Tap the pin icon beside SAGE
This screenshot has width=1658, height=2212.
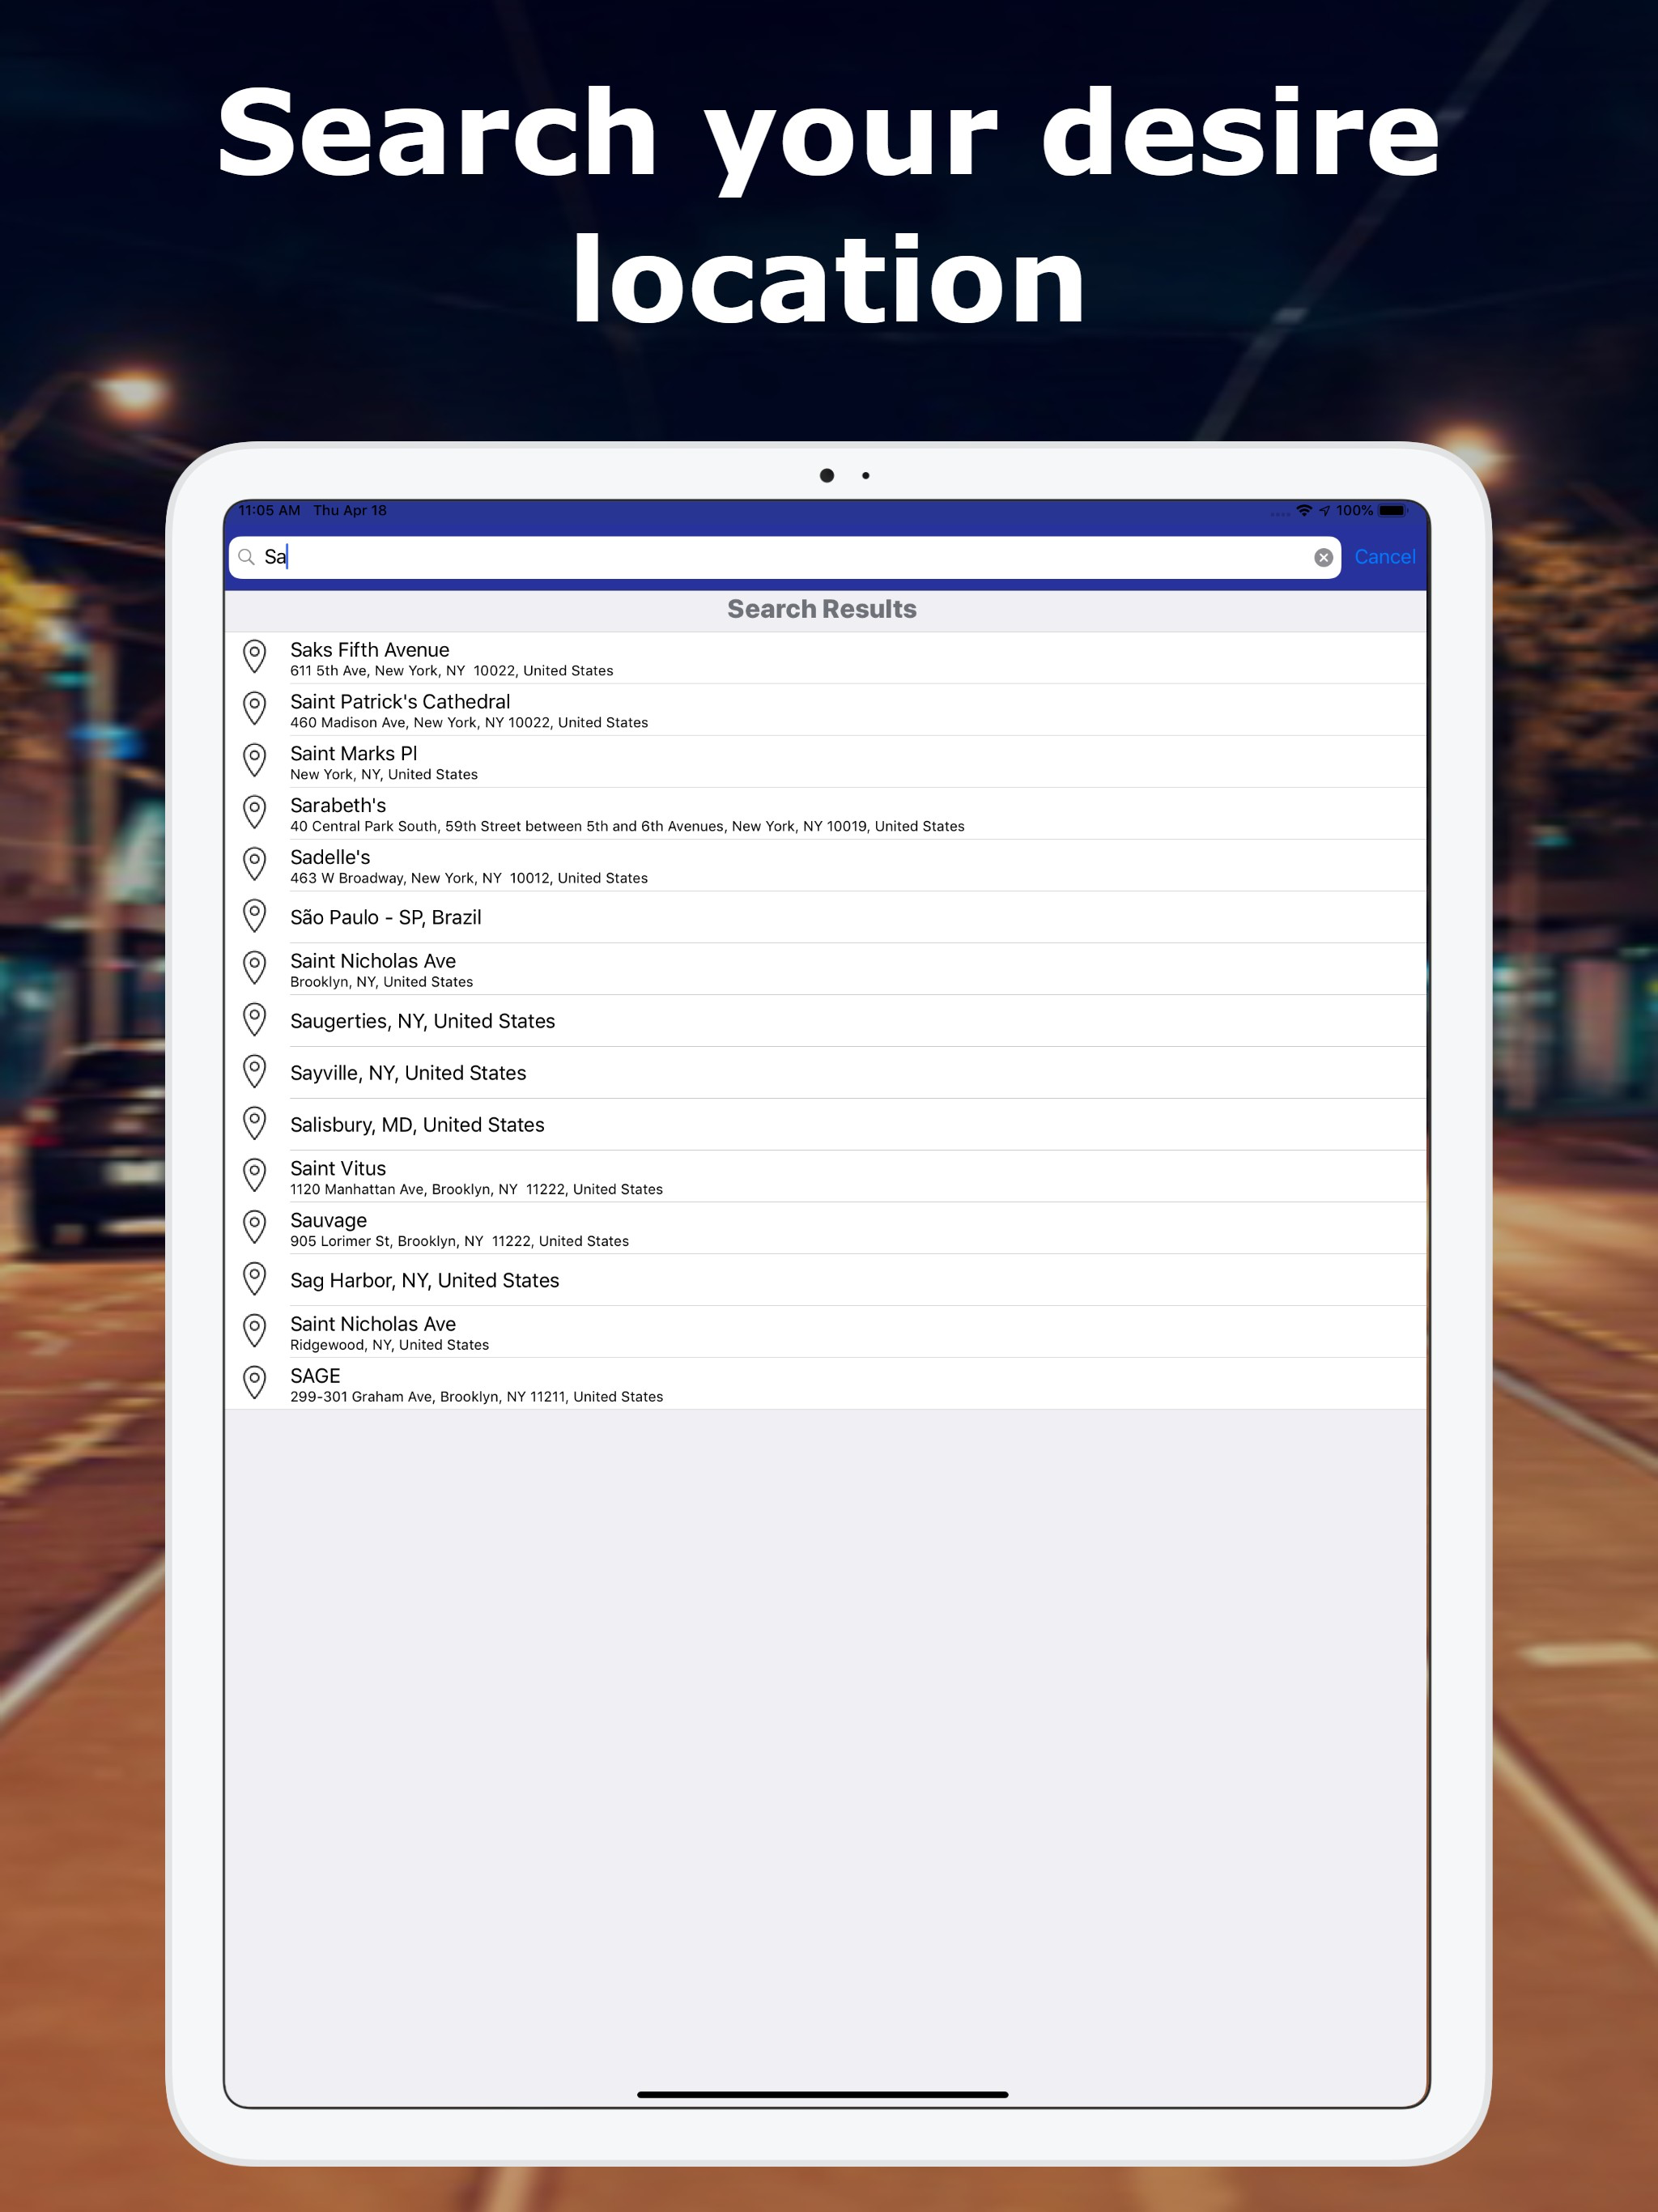click(x=255, y=1383)
